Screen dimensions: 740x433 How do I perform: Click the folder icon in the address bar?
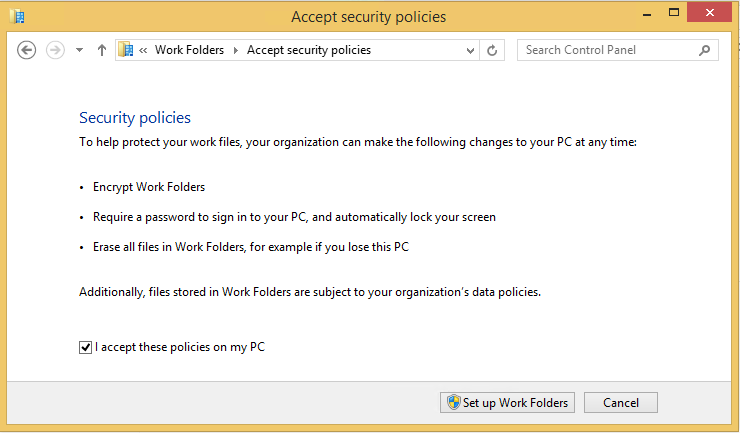[126, 50]
